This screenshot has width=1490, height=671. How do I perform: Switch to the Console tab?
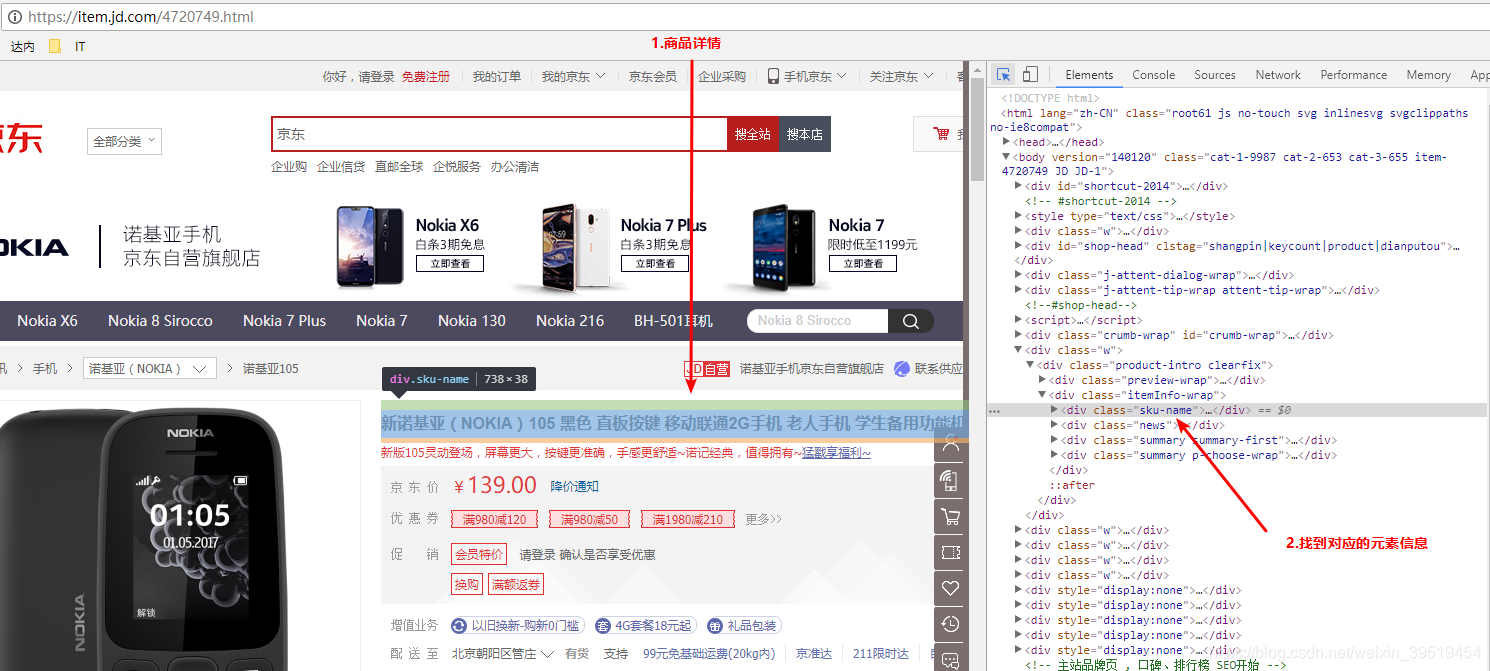pyautogui.click(x=1153, y=75)
